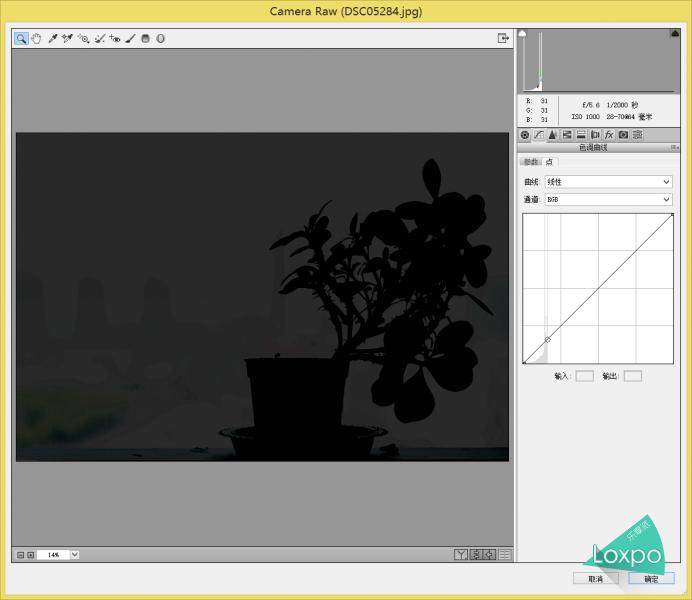The image size is (692, 600).
Task: Swap before and after settings icon
Action: 476,555
